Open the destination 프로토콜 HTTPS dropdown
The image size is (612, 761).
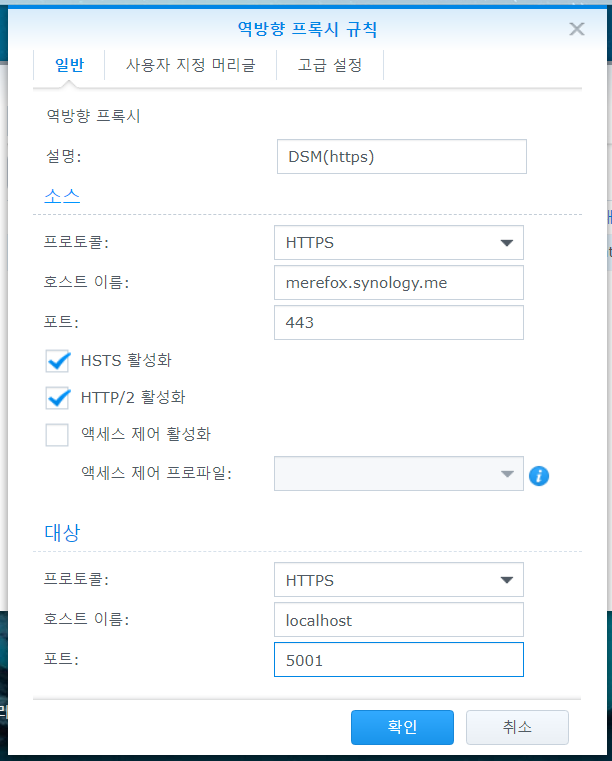pos(398,579)
